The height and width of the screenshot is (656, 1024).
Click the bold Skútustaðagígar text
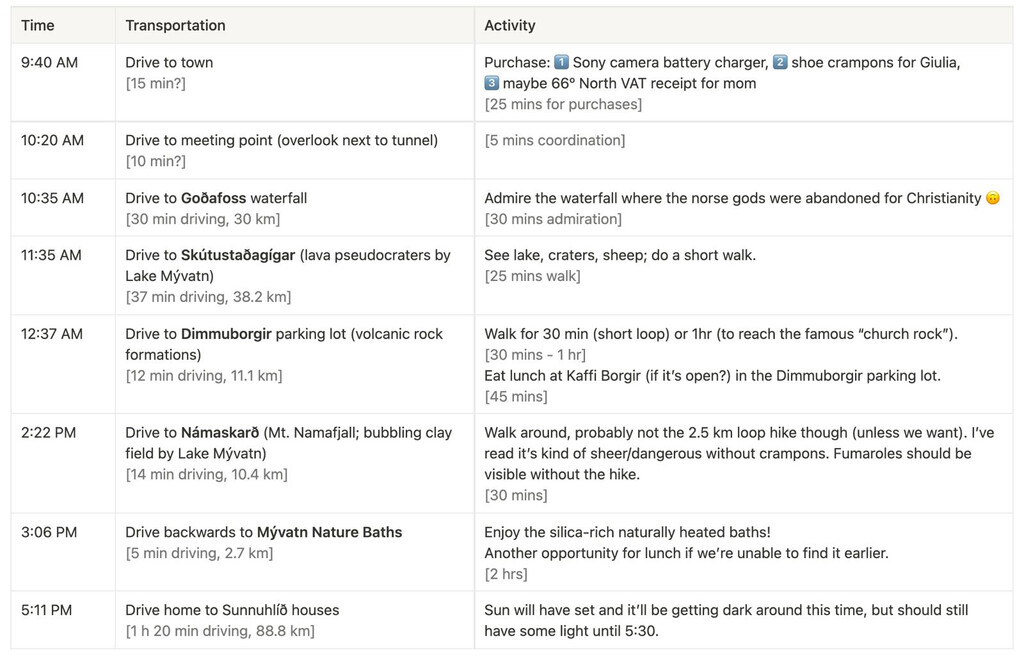237,256
